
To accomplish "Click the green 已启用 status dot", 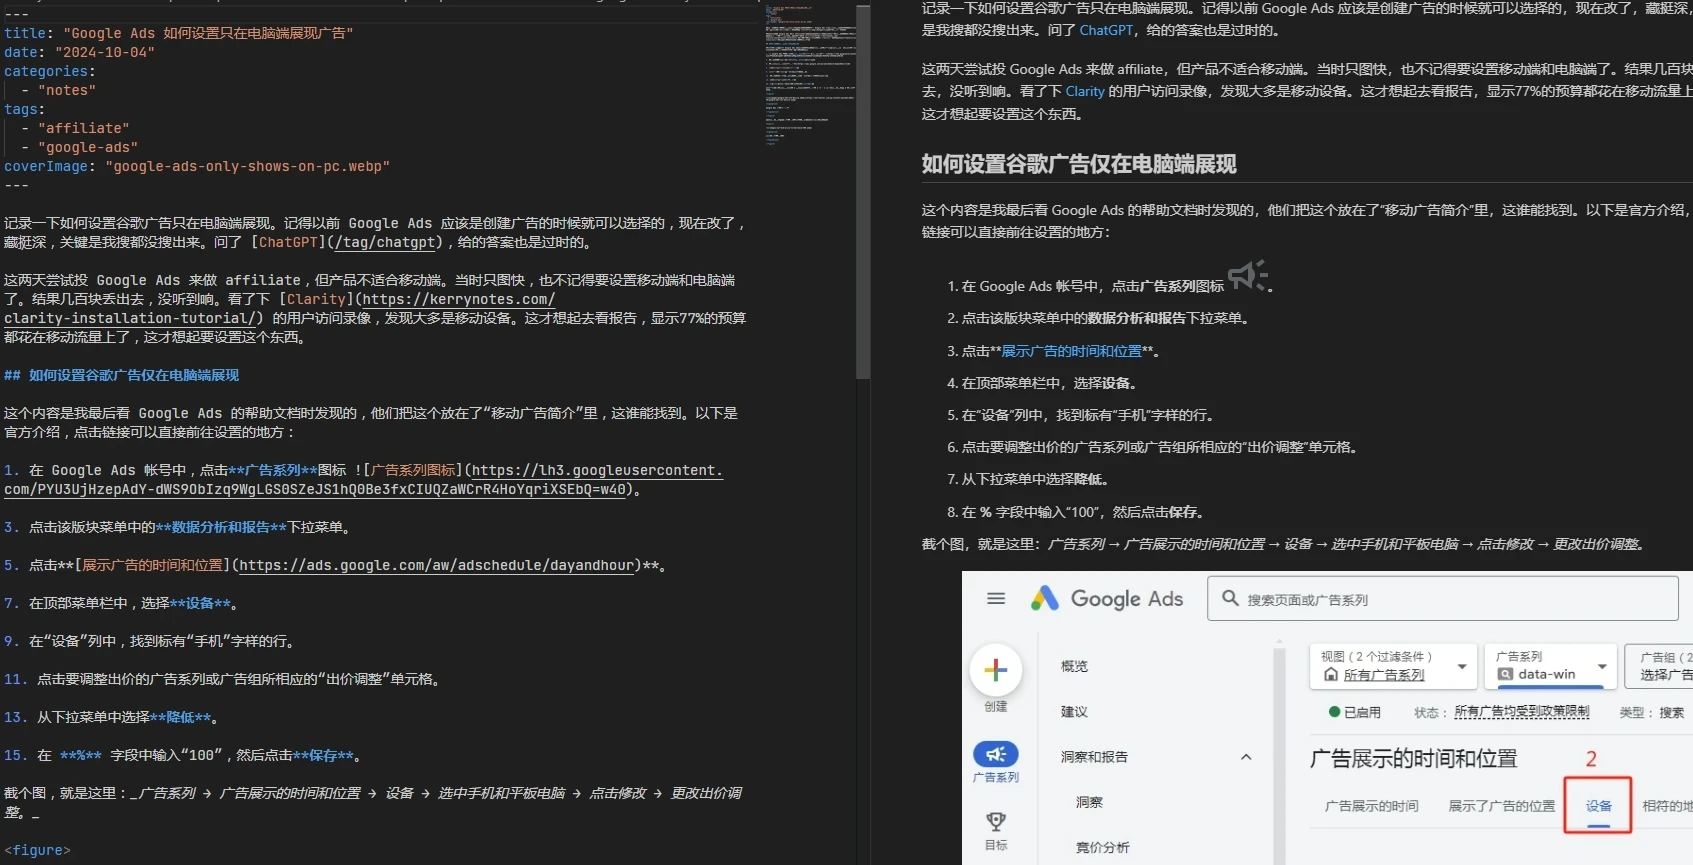I will point(1334,712).
